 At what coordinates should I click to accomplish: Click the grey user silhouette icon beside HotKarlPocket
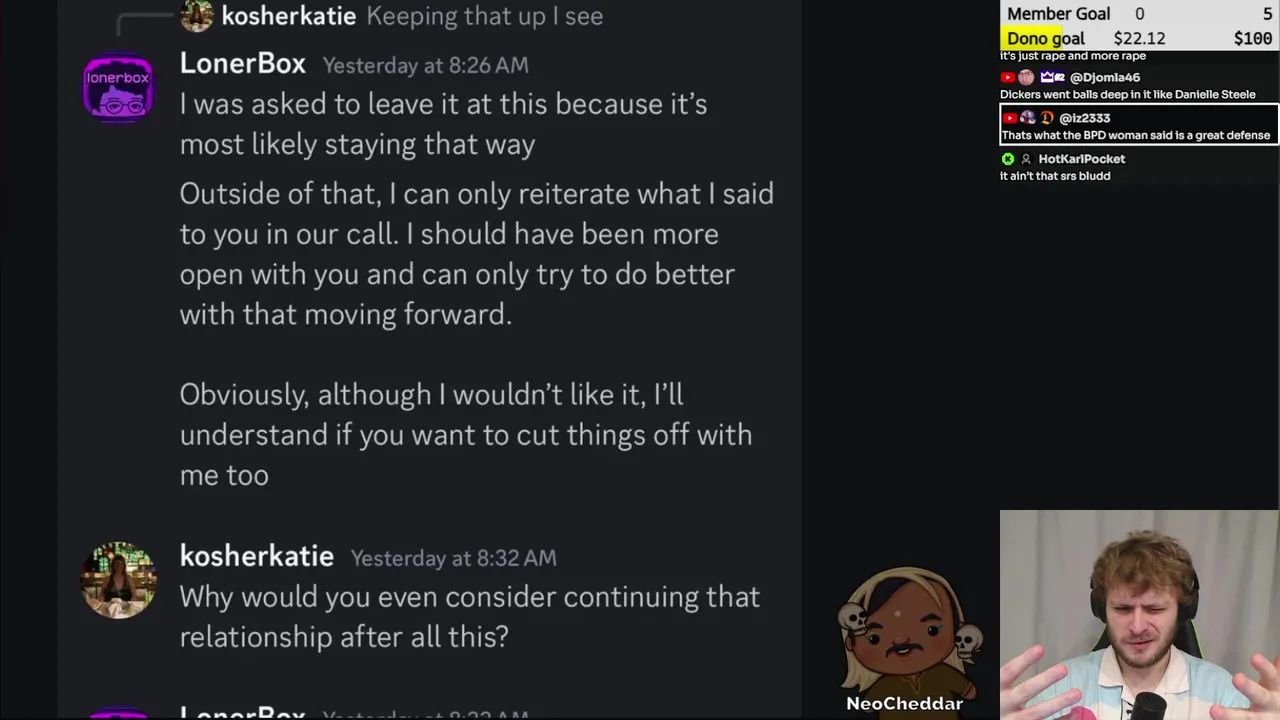click(x=1026, y=159)
